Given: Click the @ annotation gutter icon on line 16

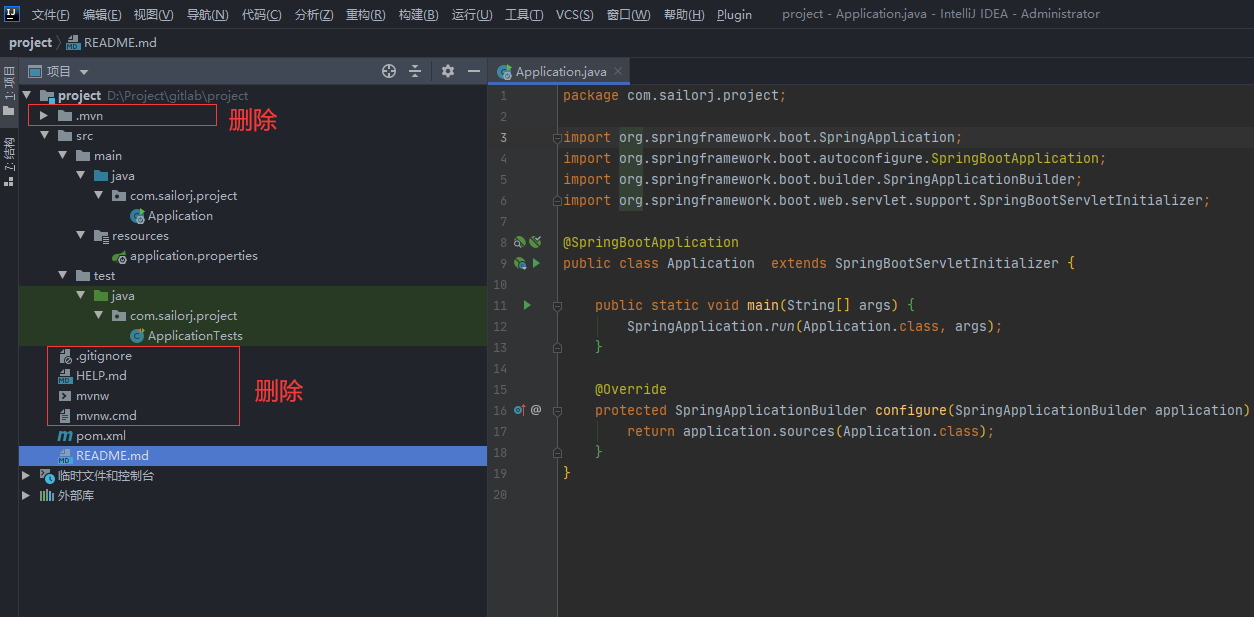Looking at the screenshot, I should (536, 410).
